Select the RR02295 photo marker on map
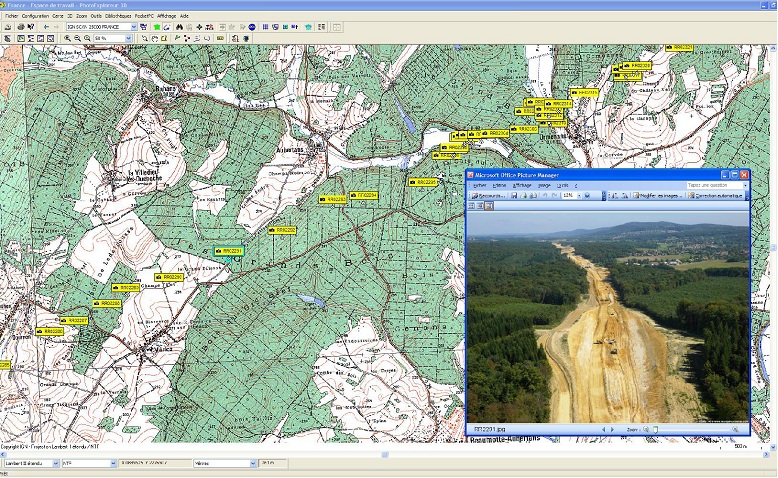Screen dimensions: 778x478 [x=423, y=182]
